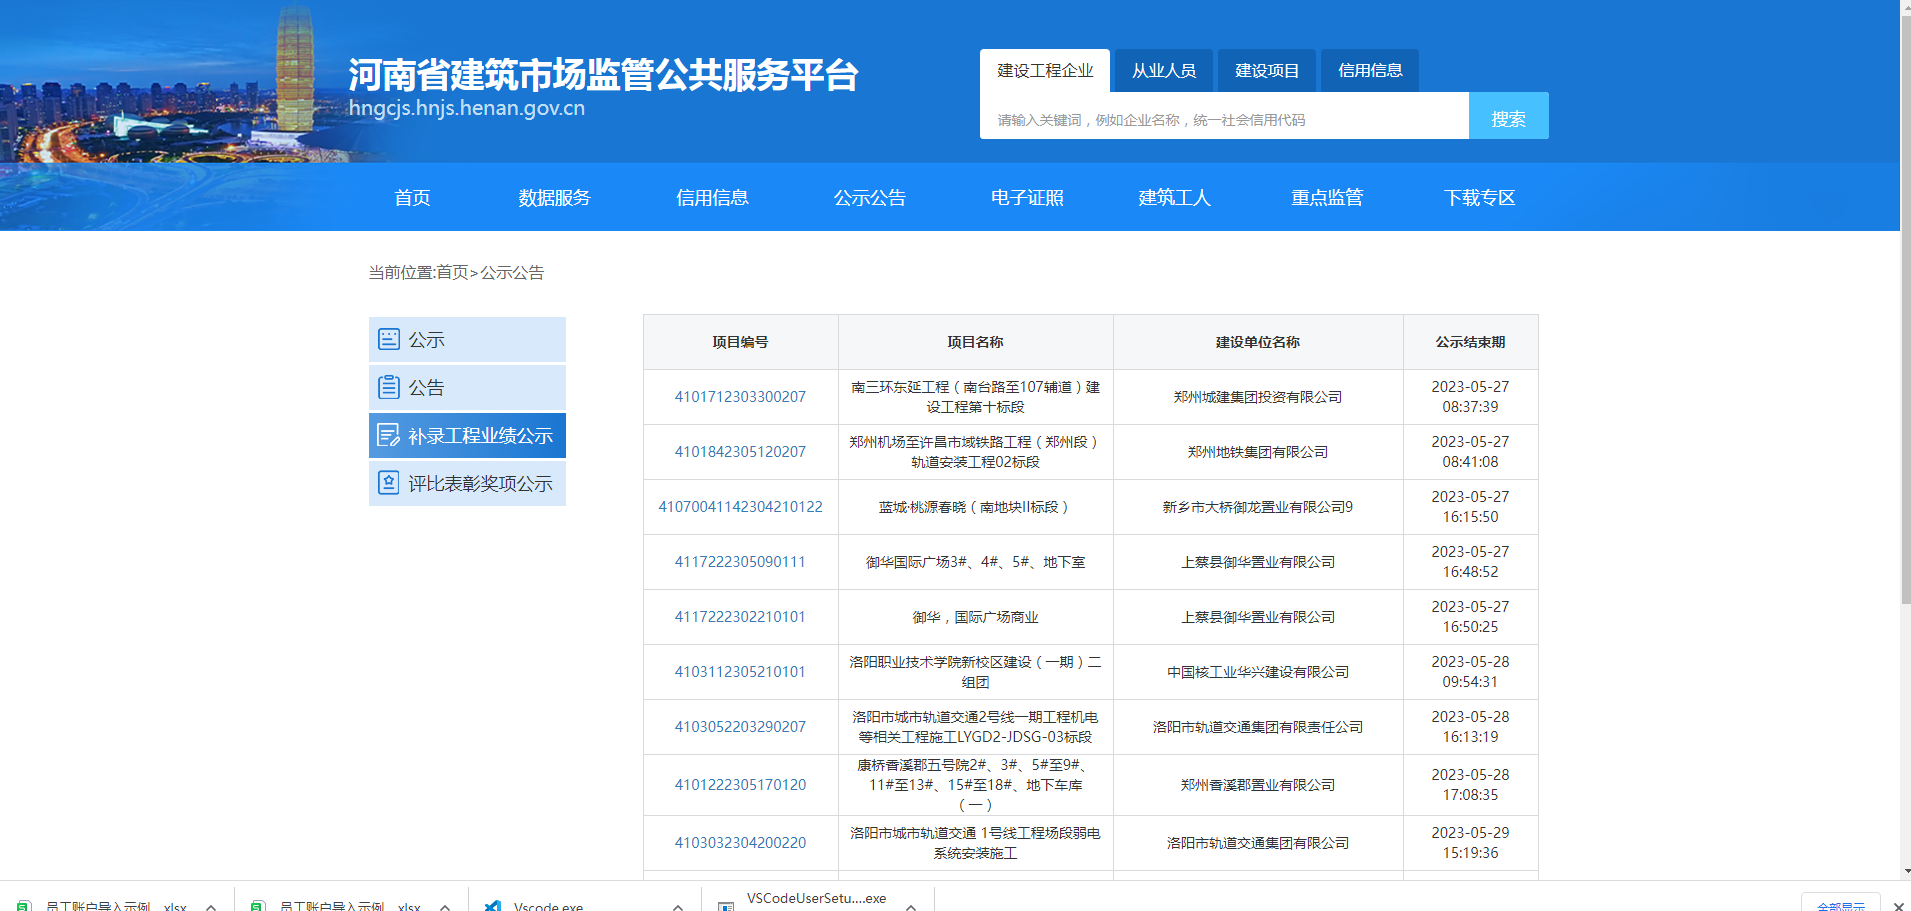Open 信用信息 in the main navigation bar
The width and height of the screenshot is (1911, 911).
click(x=712, y=197)
